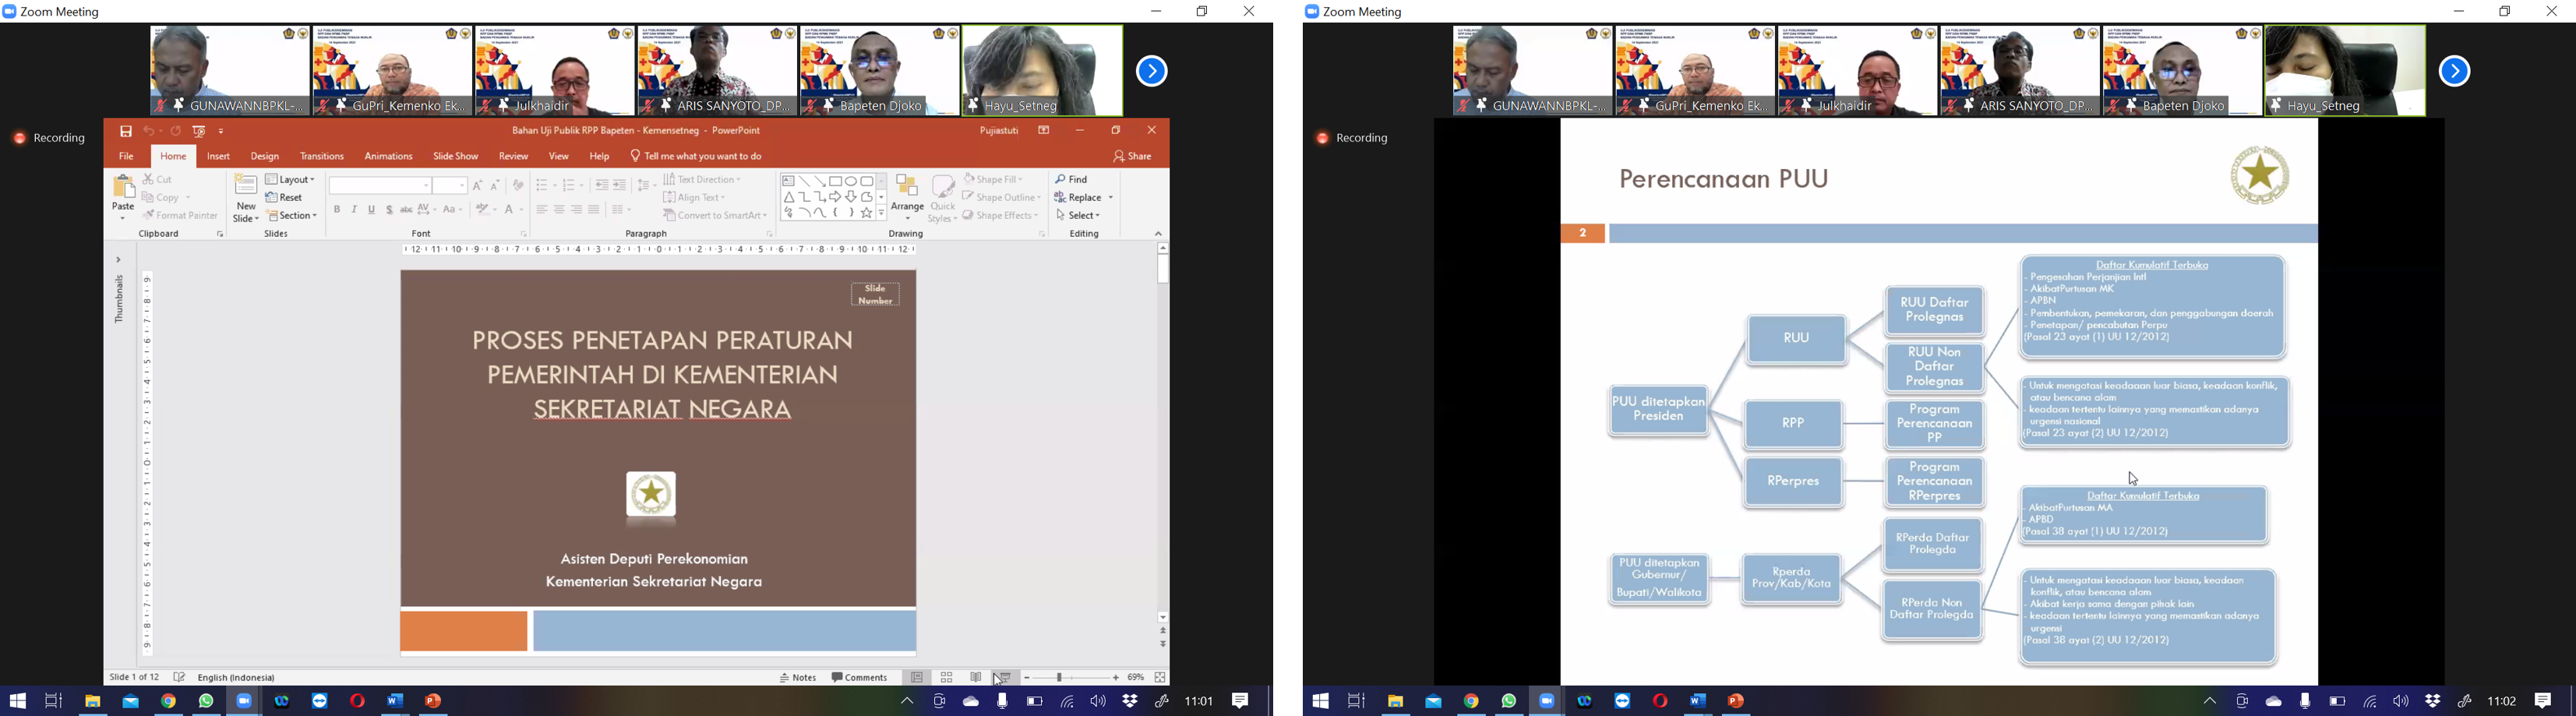Open the Select dropdown in Editing group

click(1079, 216)
